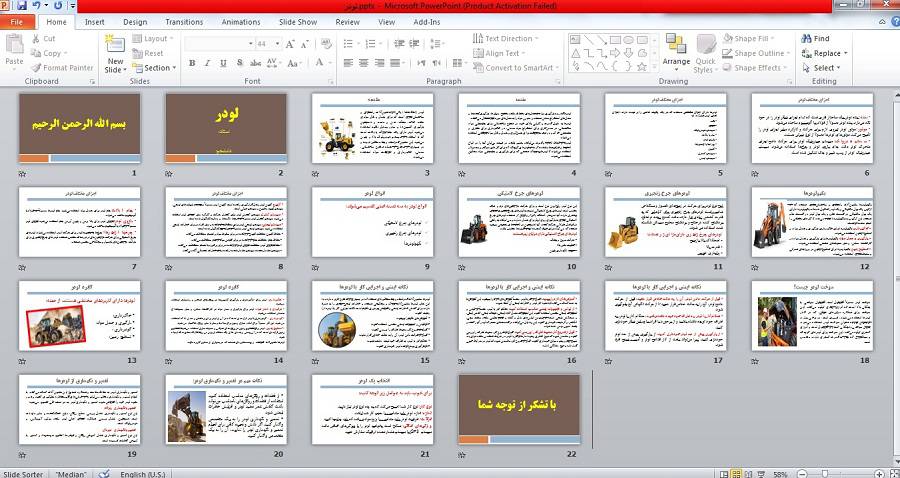The width and height of the screenshot is (900, 478).
Task: Select the Rectangle shape in the shapes gallery
Action: click(x=615, y=40)
